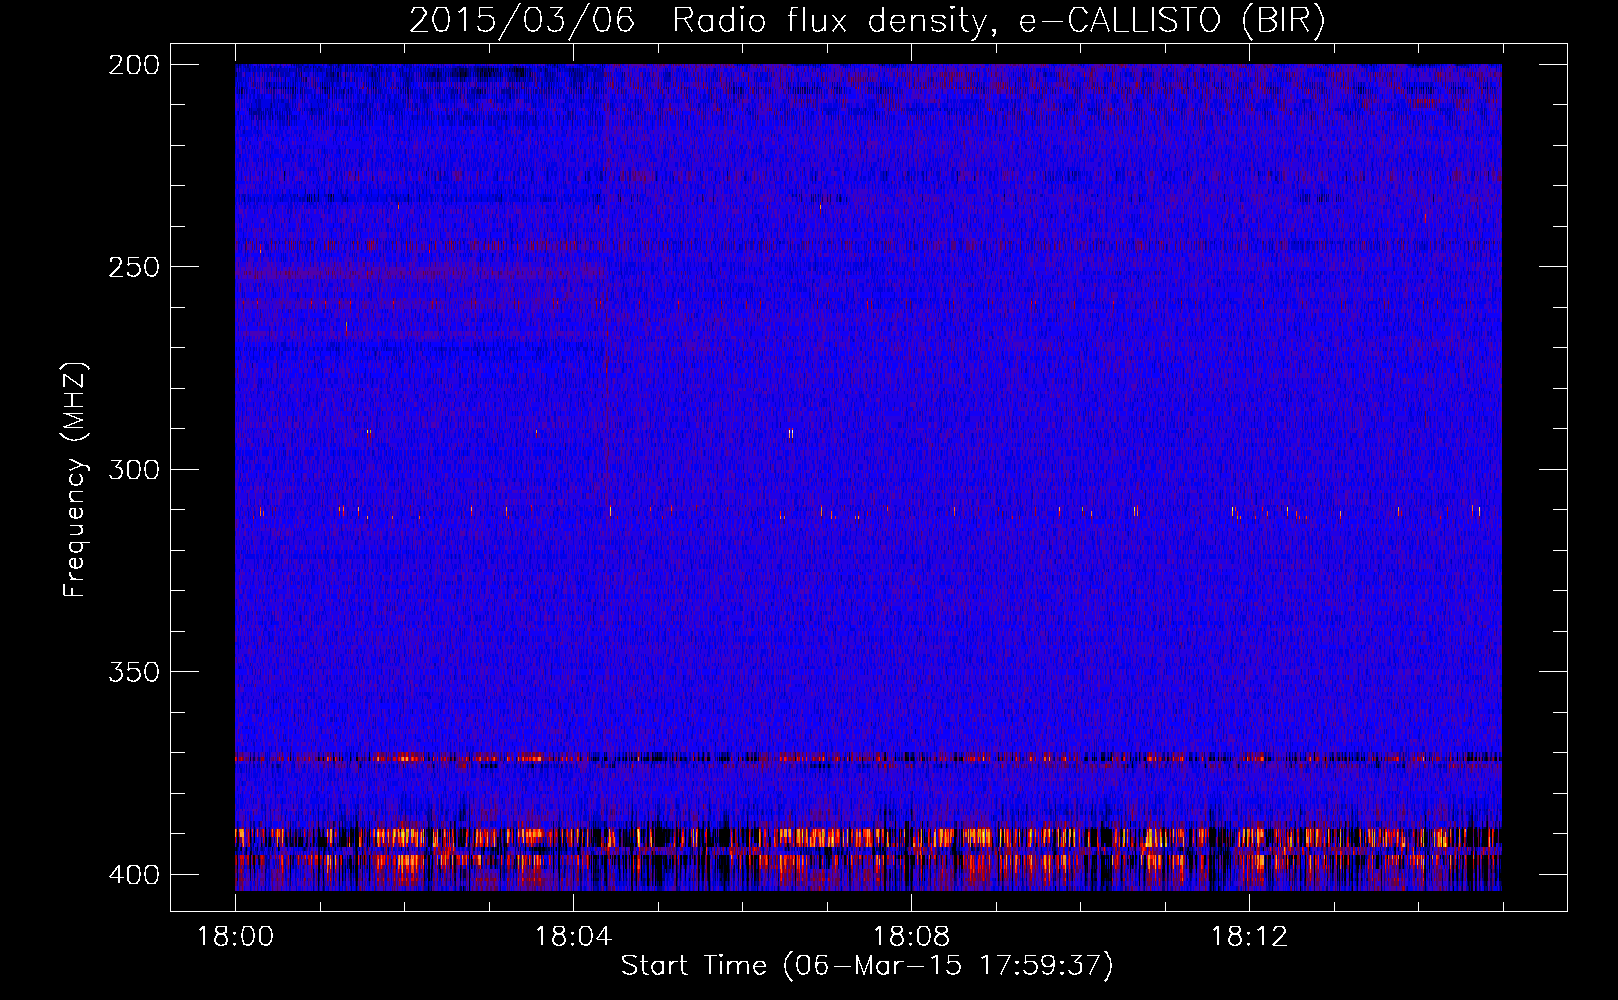The image size is (1618, 1000).
Task: Click the plot title "2015/03/06 Radio flux density, e-CALLISTO (BIR)"
Action: pyautogui.click(x=867, y=21)
